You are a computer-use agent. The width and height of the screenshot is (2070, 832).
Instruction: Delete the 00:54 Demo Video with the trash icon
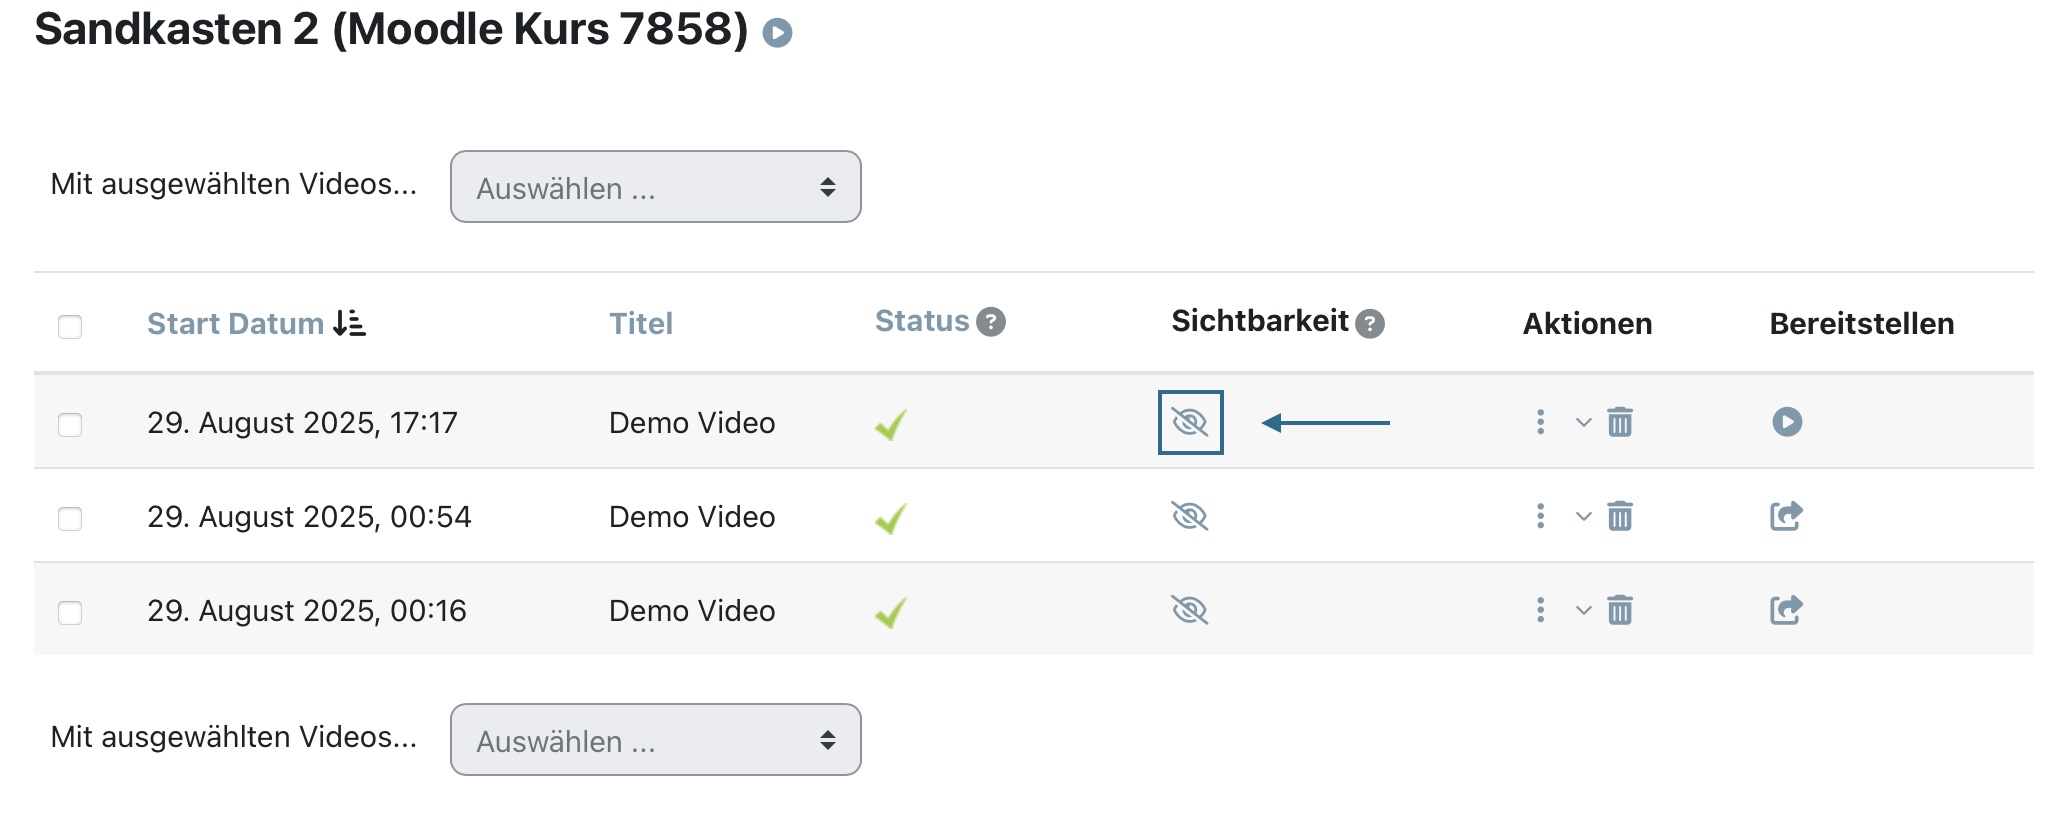click(1620, 516)
